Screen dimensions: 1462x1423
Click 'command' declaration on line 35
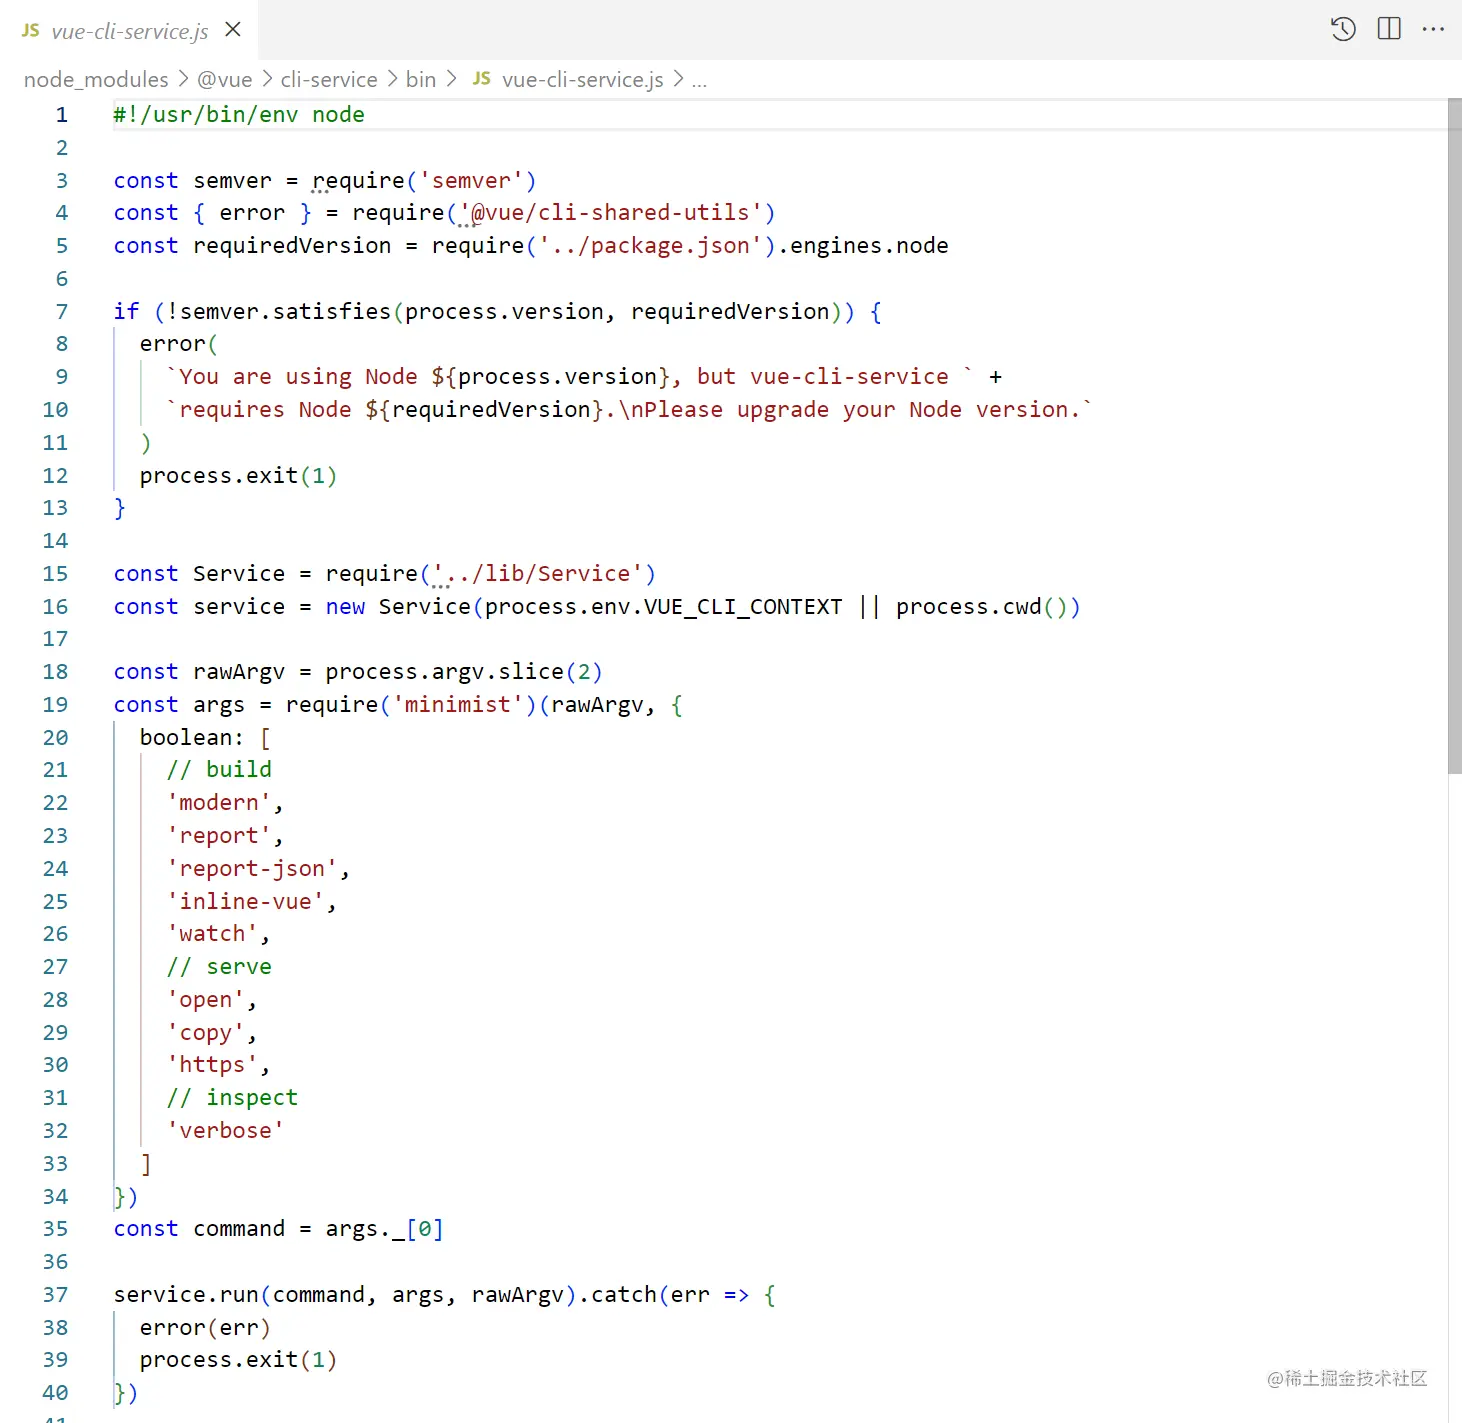pos(239,1229)
